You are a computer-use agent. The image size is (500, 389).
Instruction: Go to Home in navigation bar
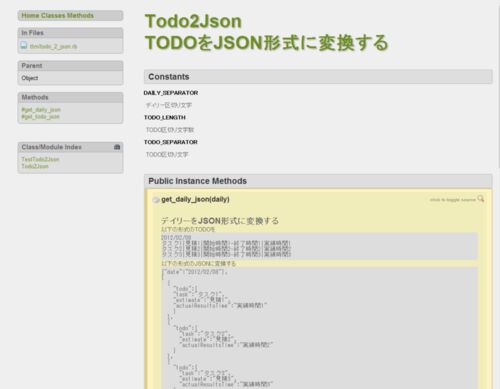coord(30,16)
